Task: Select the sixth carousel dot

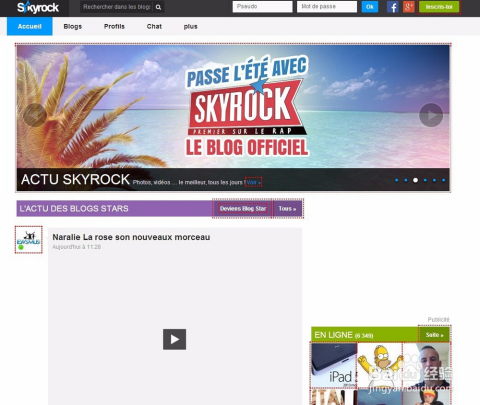Action: tap(444, 180)
